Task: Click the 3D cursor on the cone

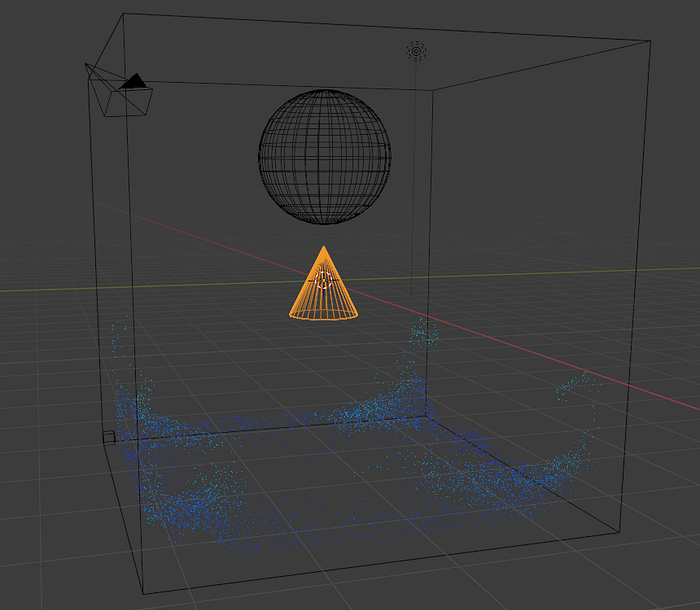Action: 323,280
